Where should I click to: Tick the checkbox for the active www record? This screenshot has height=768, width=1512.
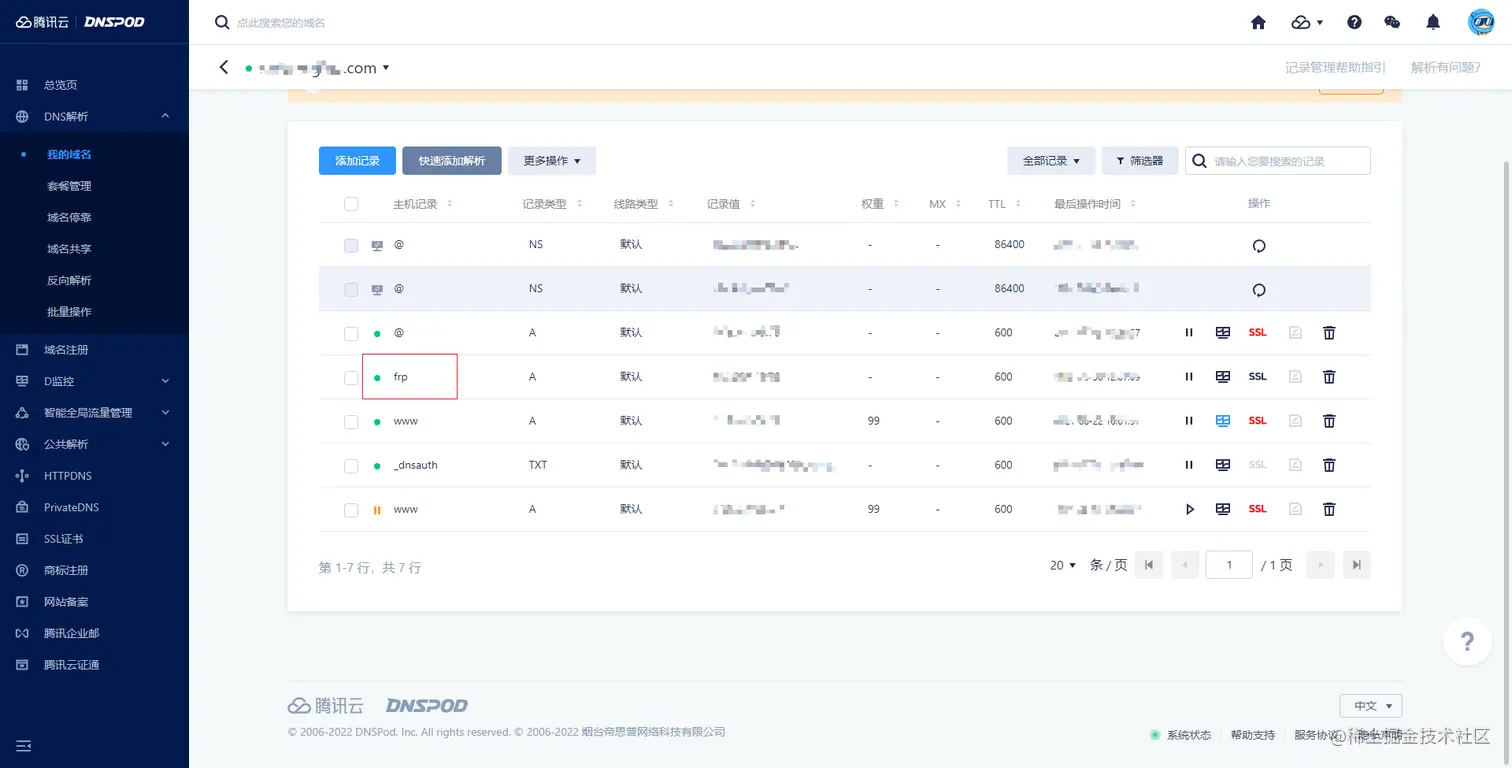[x=351, y=421]
